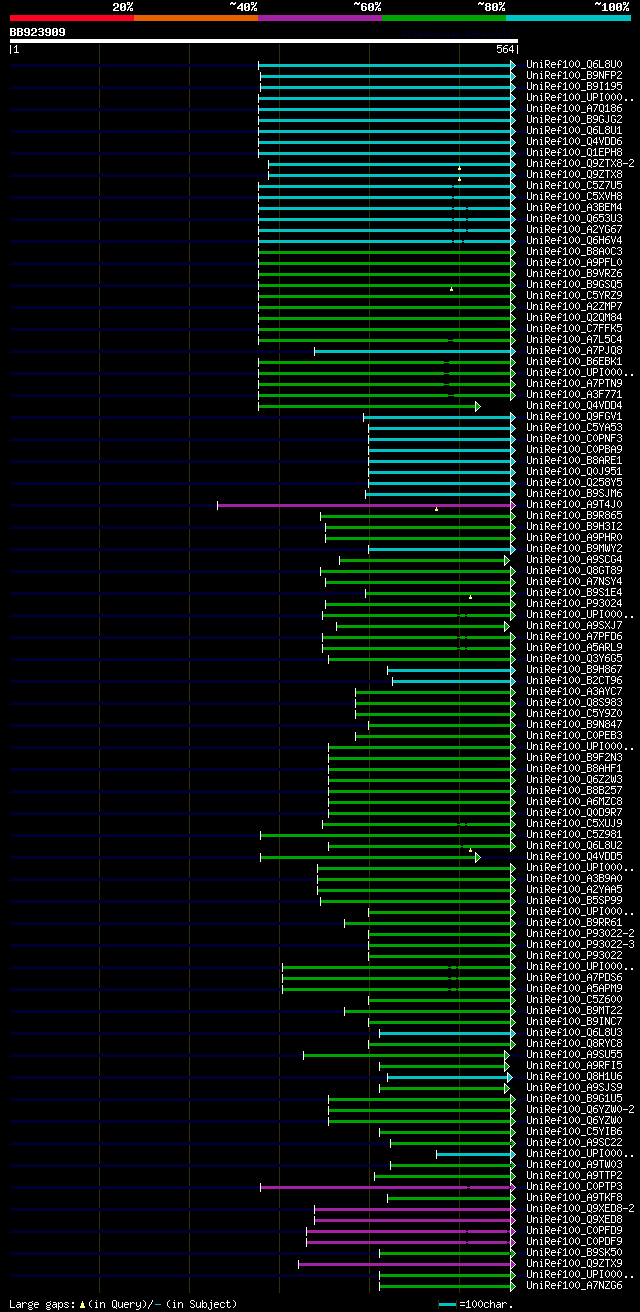This screenshot has height=1312, width=640.
Task: Select the UniRef100_A9PFL0 label
Action: click(x=574, y=263)
